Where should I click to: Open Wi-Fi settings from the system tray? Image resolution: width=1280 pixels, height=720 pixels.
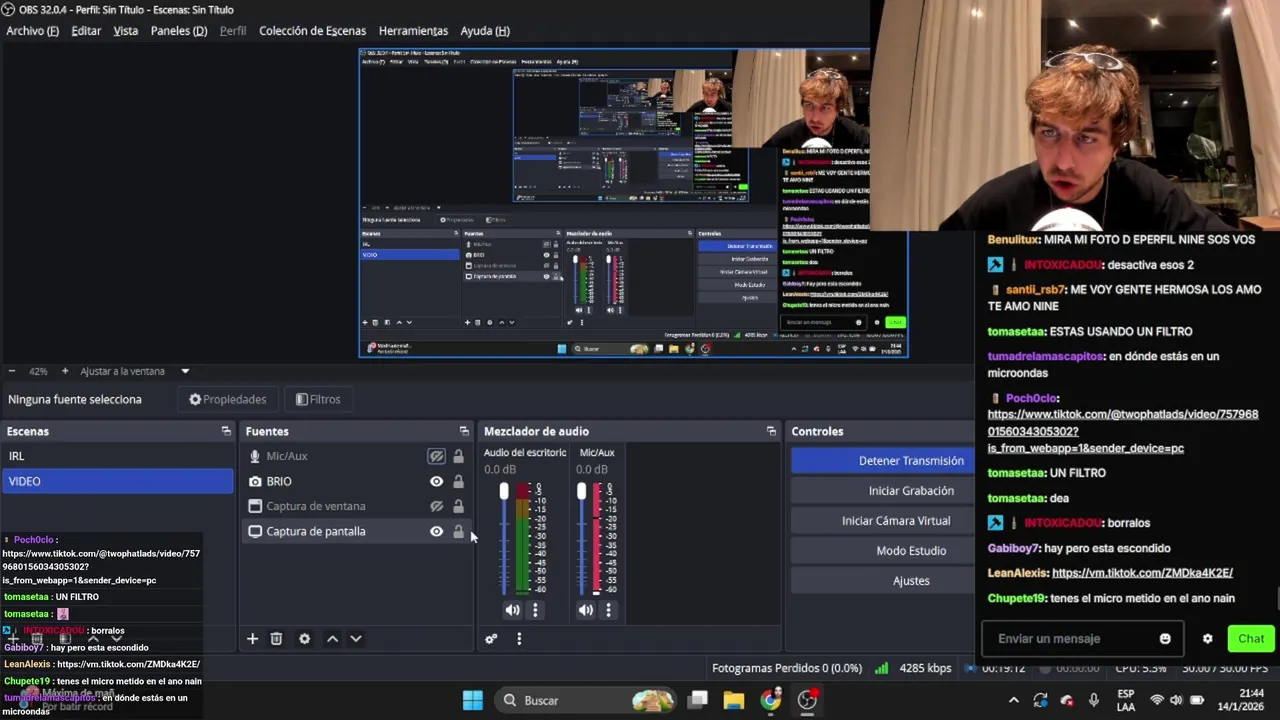(1157, 700)
